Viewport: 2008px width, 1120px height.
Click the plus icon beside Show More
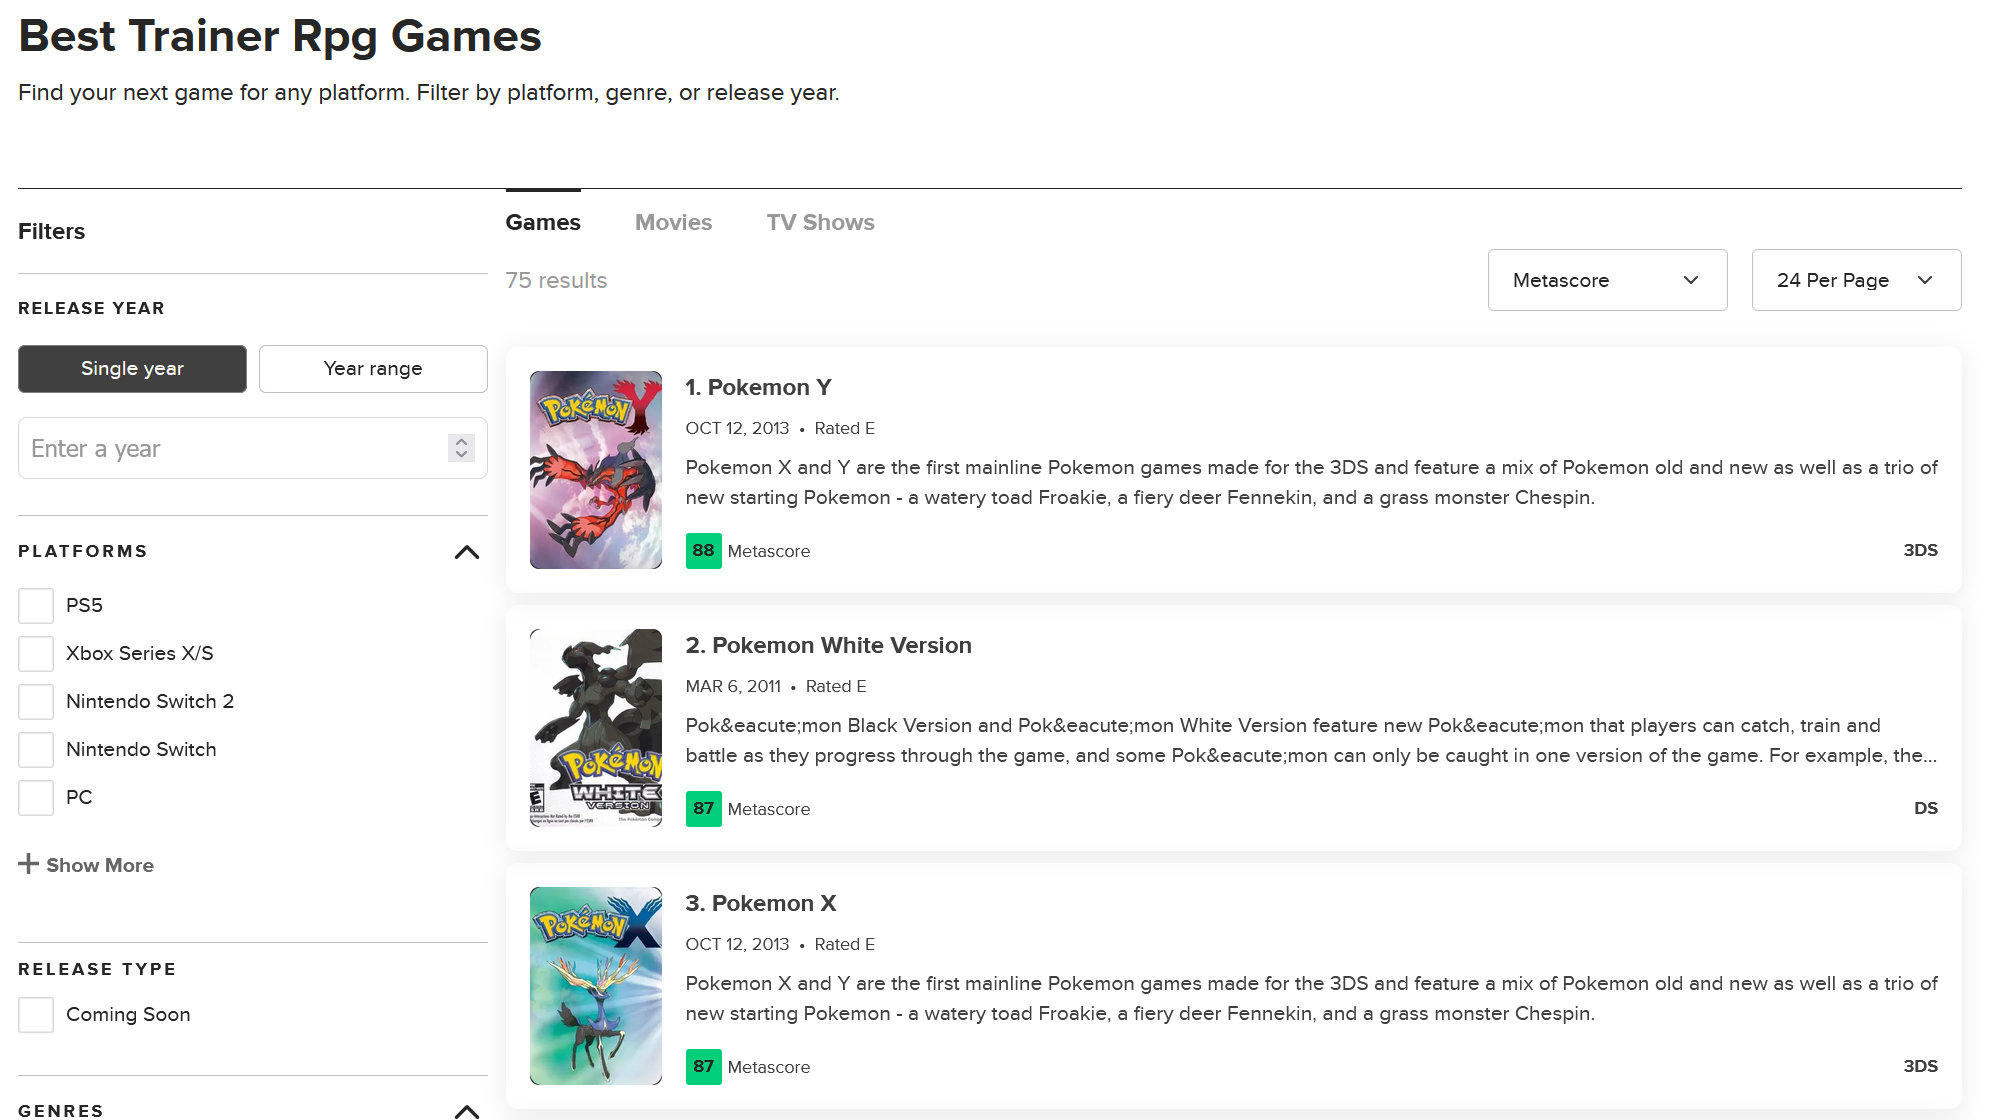coord(28,864)
